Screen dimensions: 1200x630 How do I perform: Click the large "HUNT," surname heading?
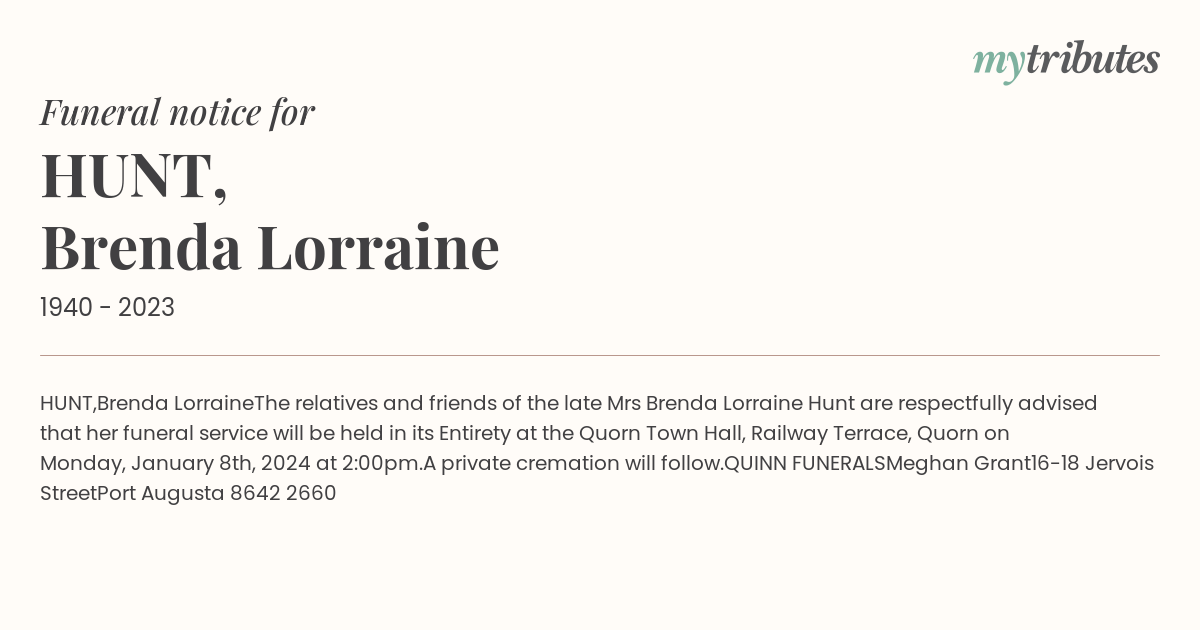[x=134, y=176]
